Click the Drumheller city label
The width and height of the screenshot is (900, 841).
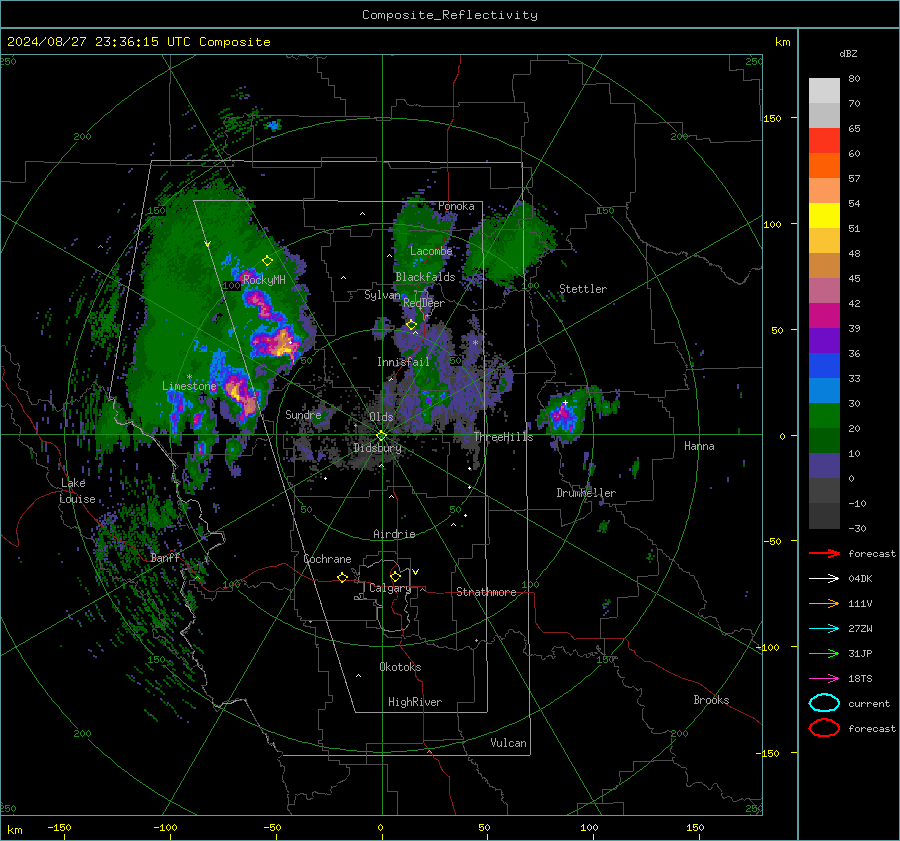tap(586, 493)
